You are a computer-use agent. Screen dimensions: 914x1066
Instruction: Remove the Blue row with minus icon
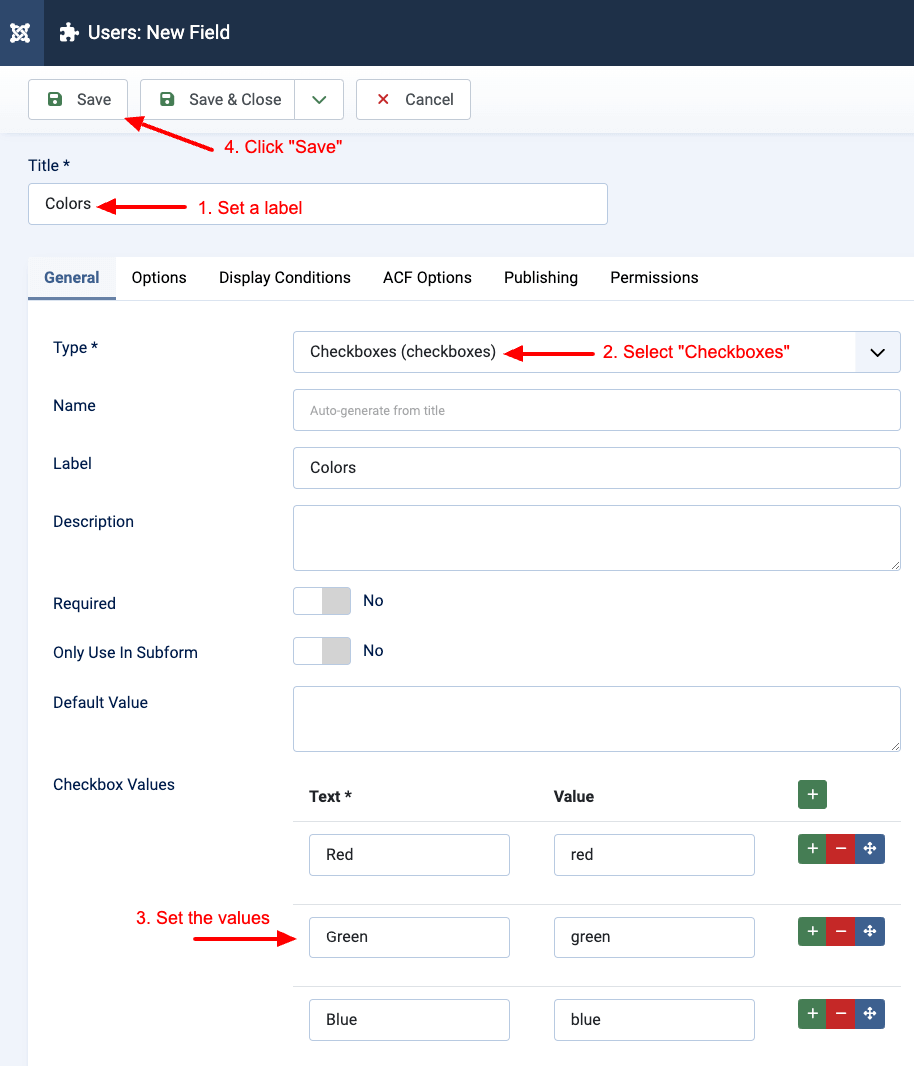tap(841, 1014)
